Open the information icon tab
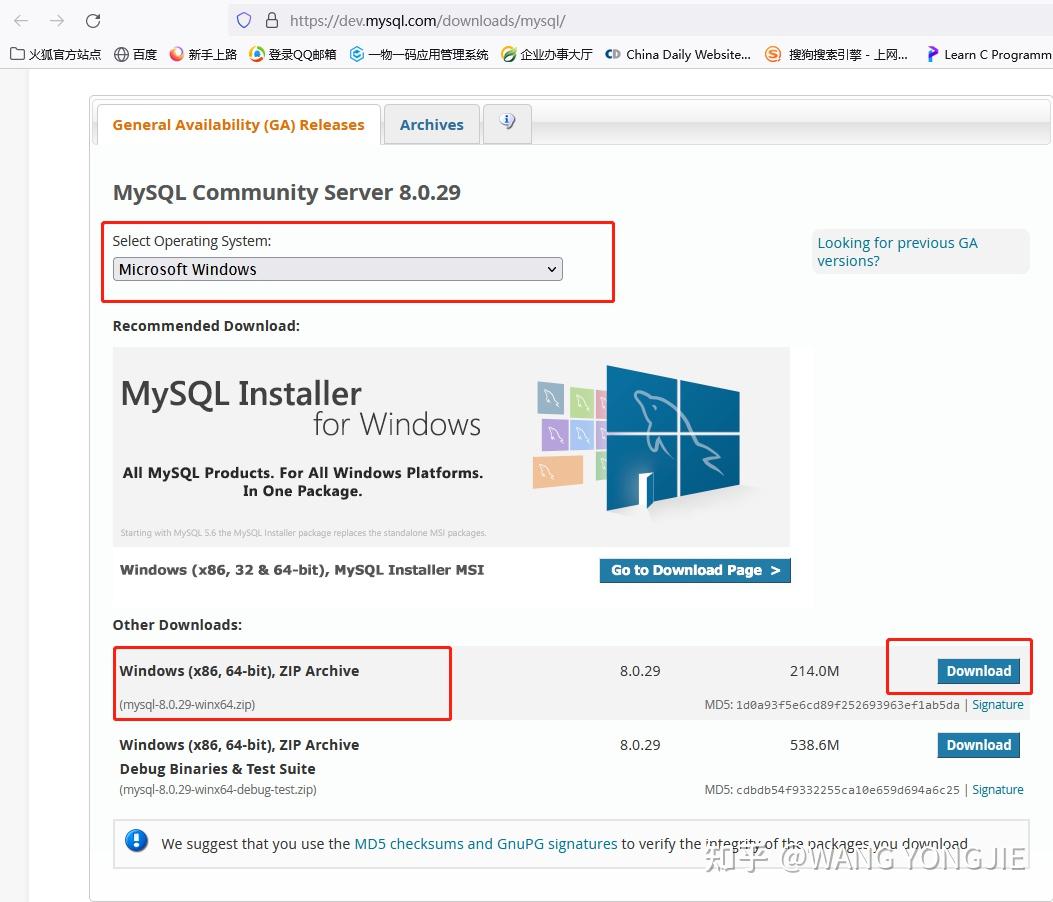The height and width of the screenshot is (902, 1053). point(507,124)
